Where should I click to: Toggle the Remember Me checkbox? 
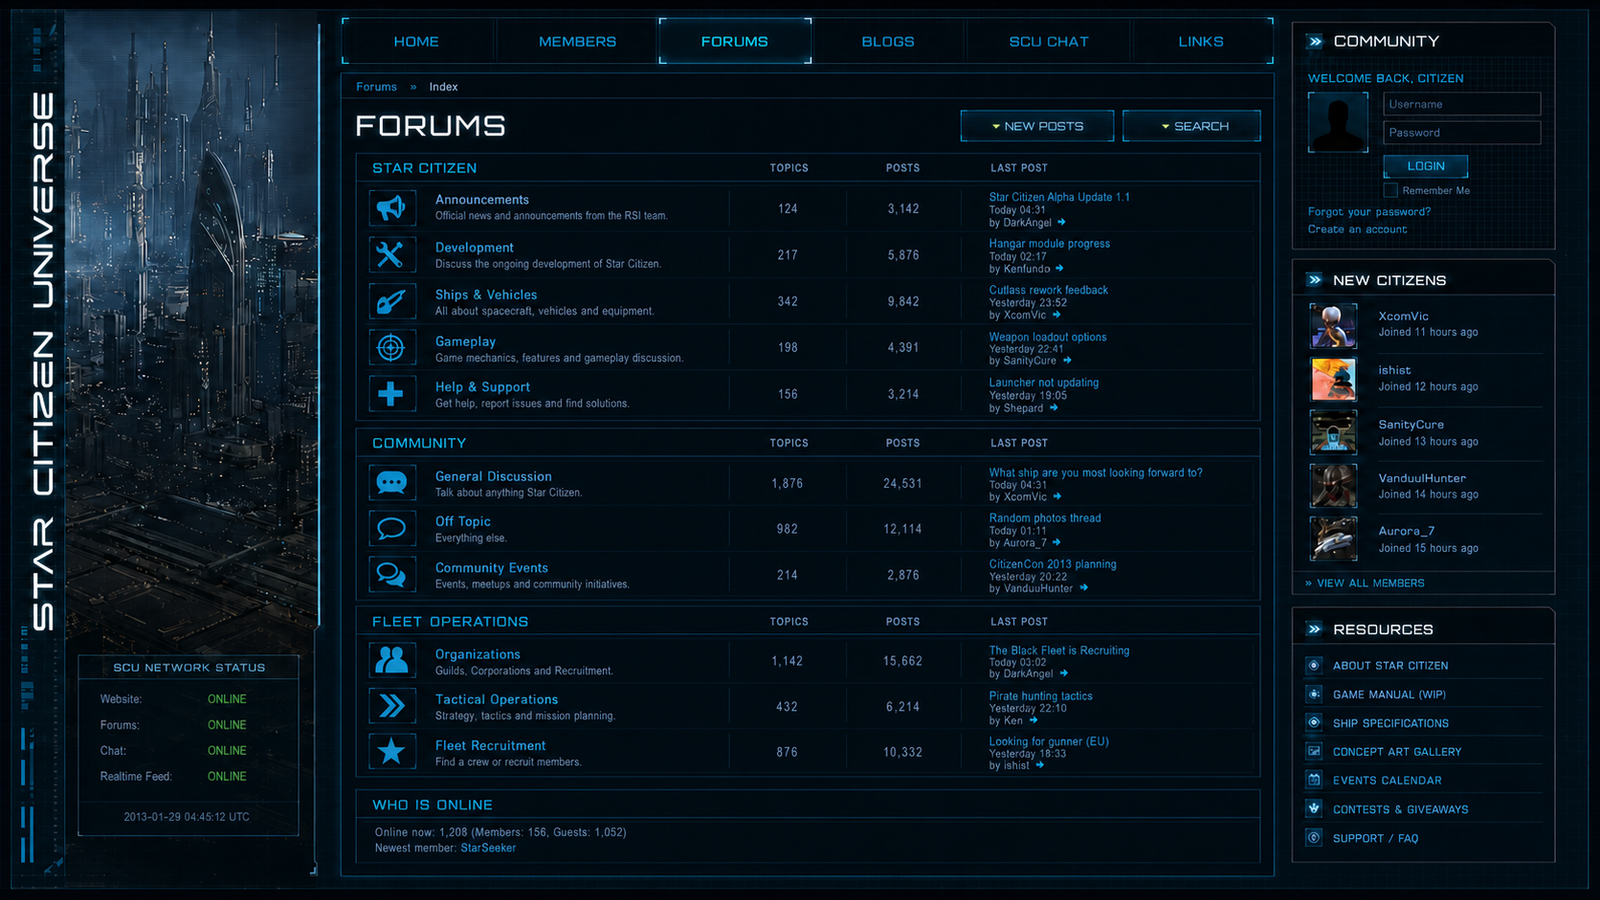click(1390, 190)
